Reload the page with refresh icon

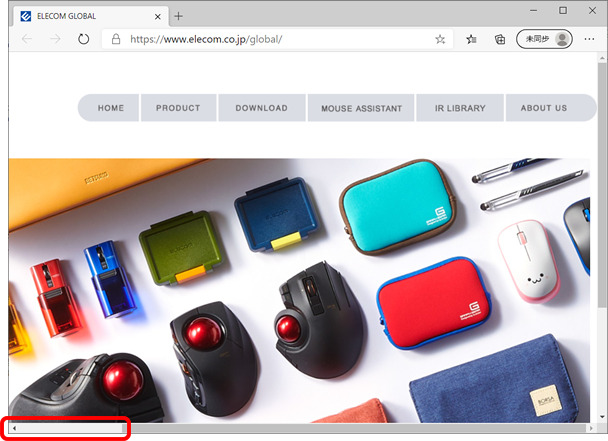tap(83, 39)
